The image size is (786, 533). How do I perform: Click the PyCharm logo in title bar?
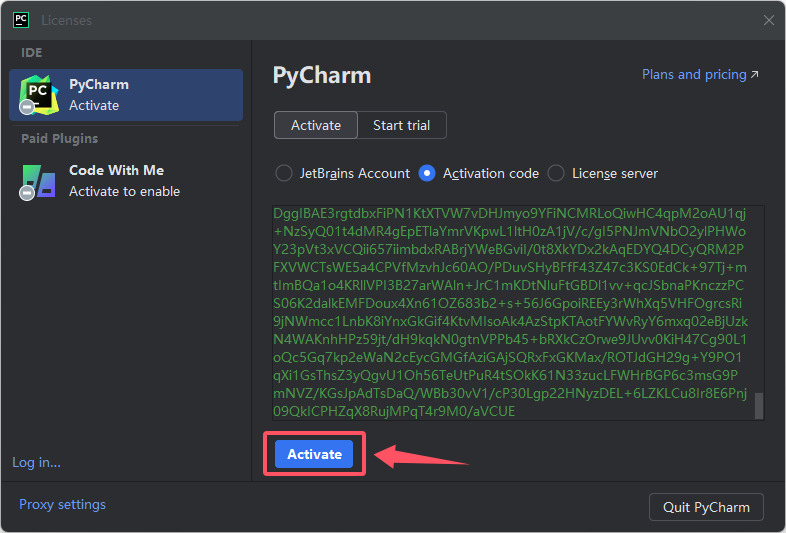(x=21, y=20)
